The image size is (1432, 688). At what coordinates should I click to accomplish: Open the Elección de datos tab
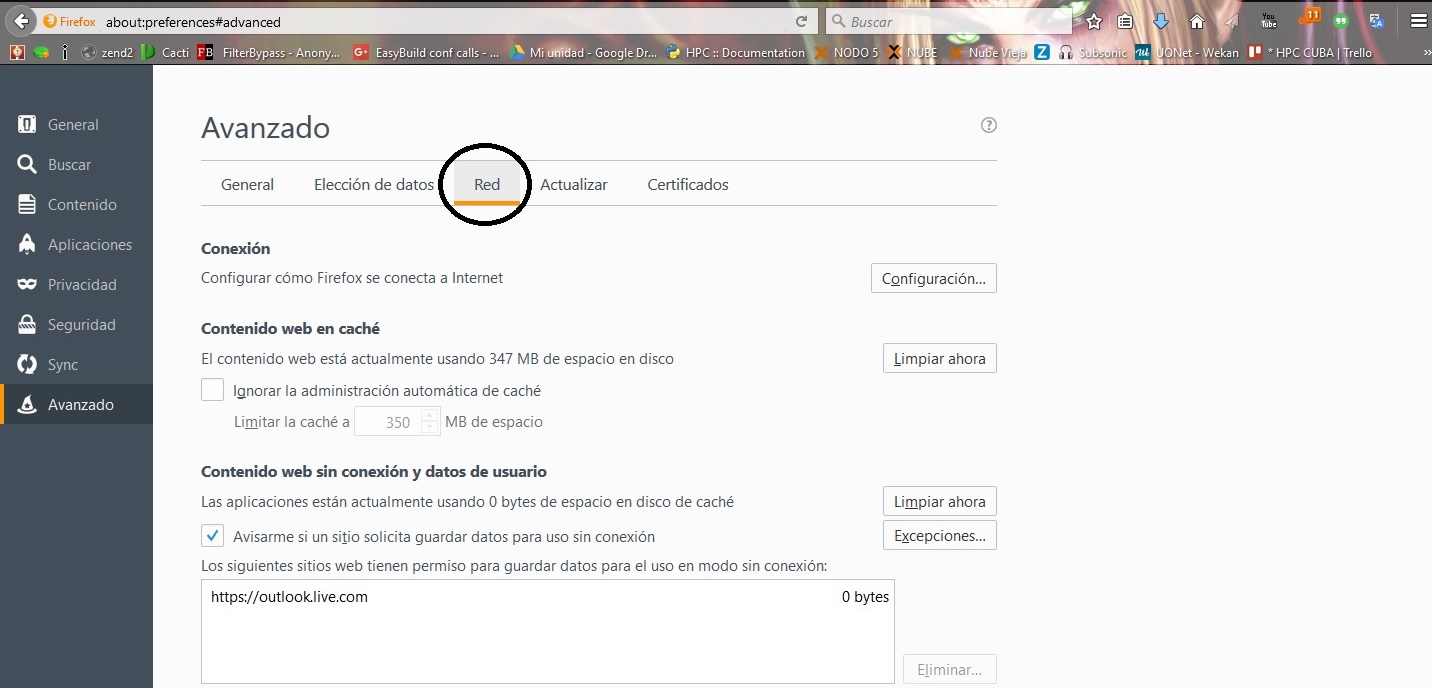tap(374, 185)
